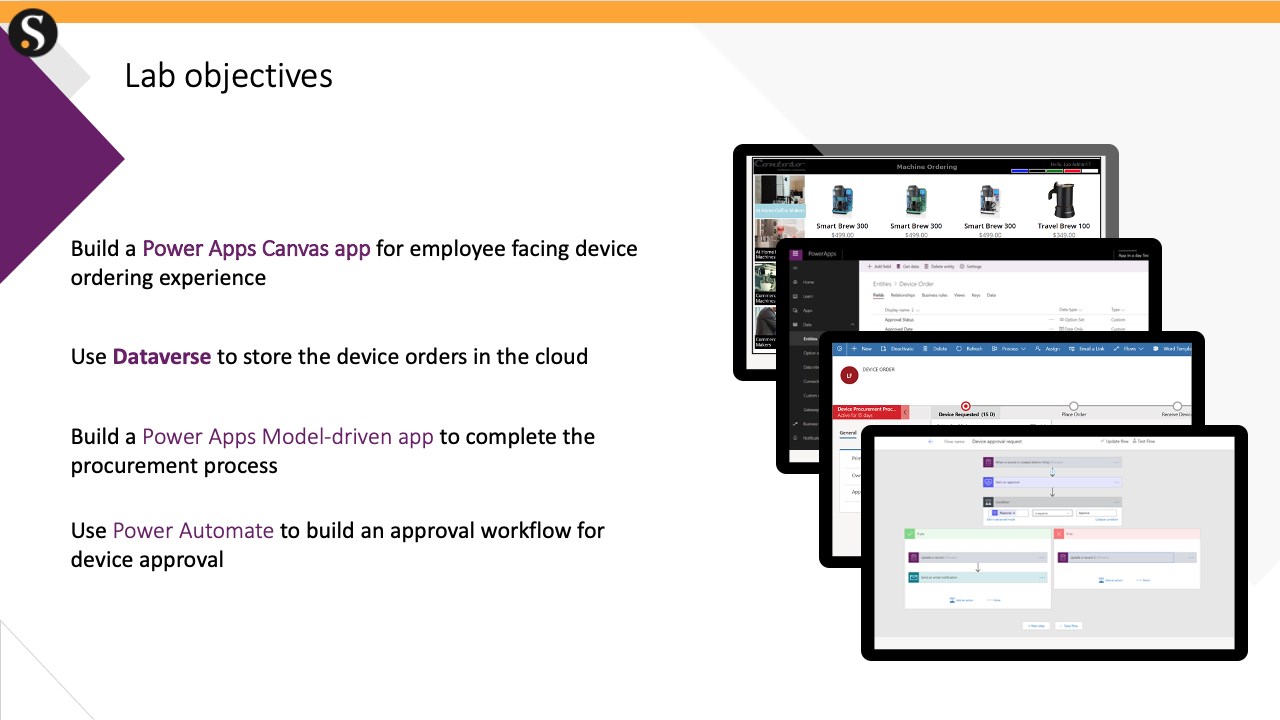
Task: Click the circular S logo at top-left
Action: (x=33, y=32)
